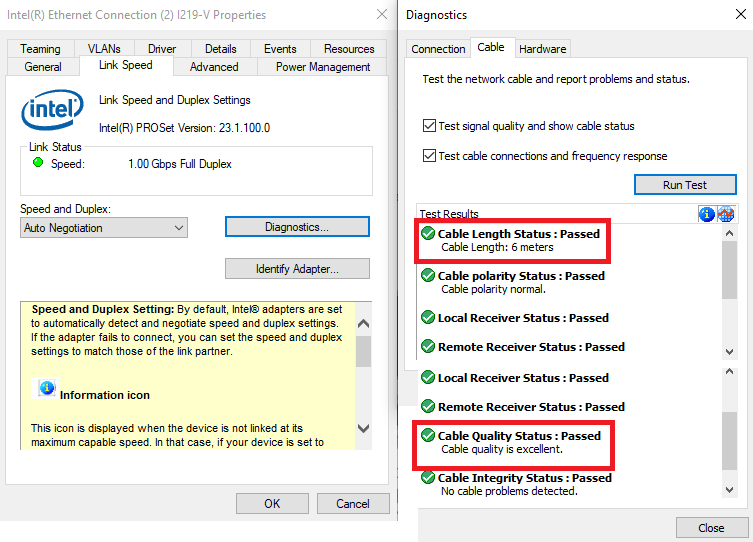The image size is (753, 542).
Task: Click the help pane scrollbar thumb
Action: pyautogui.click(x=364, y=351)
